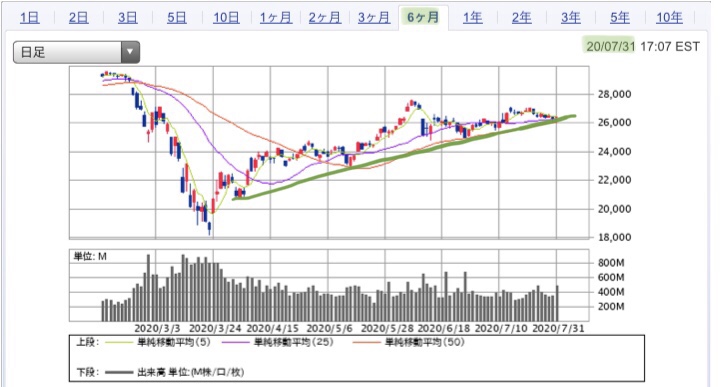Switch to the 3日 range tab
The height and width of the screenshot is (387, 725).
(x=128, y=18)
